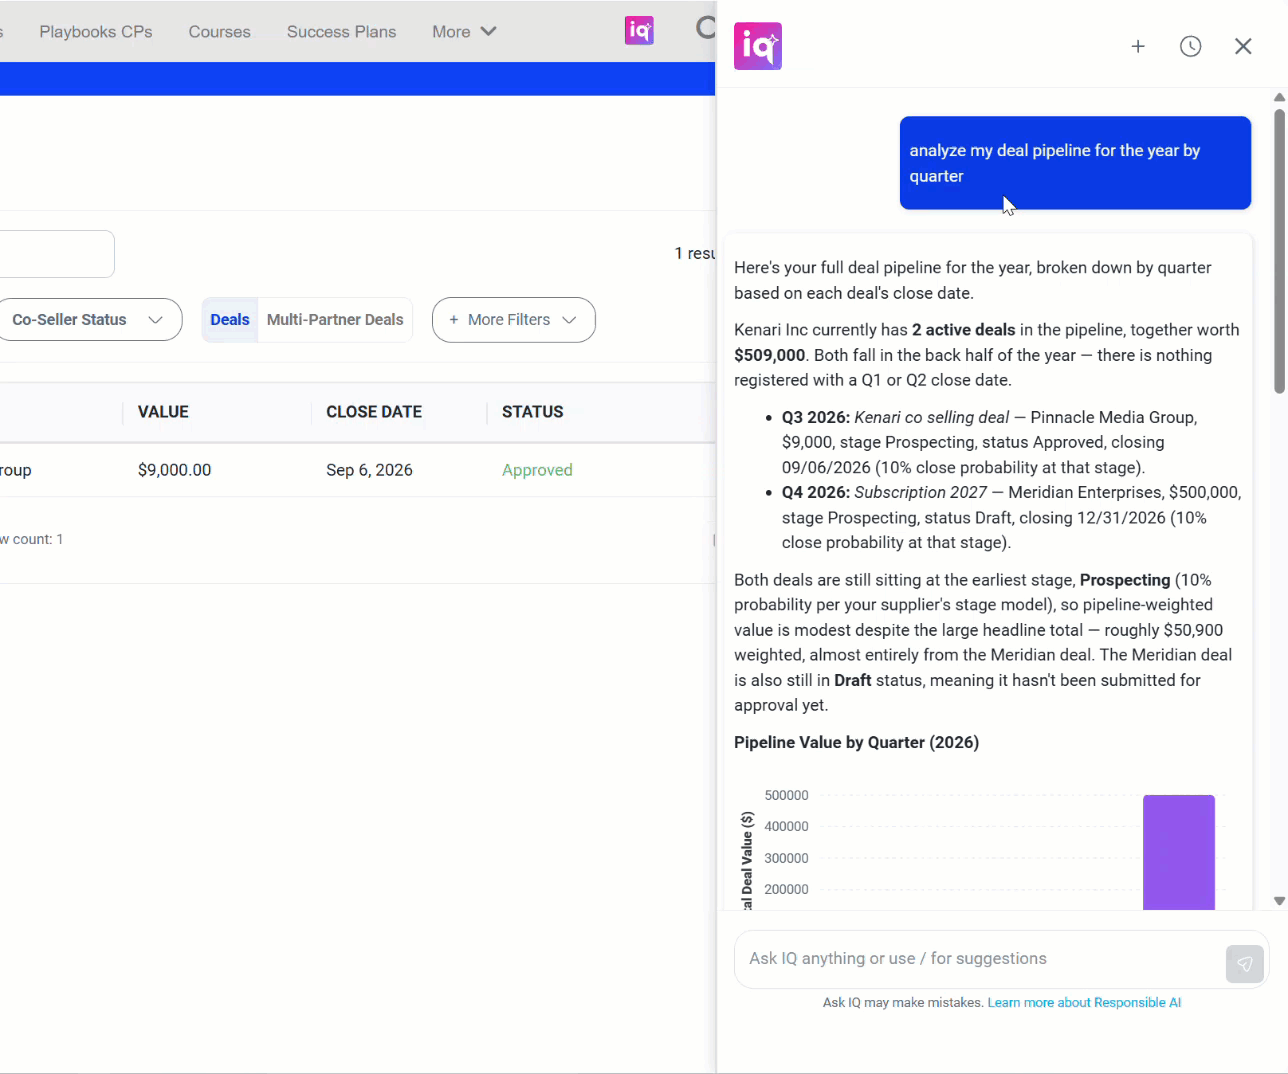Image resolution: width=1288 pixels, height=1074 pixels.
Task: Open Success Plans in navigation
Action: (342, 32)
